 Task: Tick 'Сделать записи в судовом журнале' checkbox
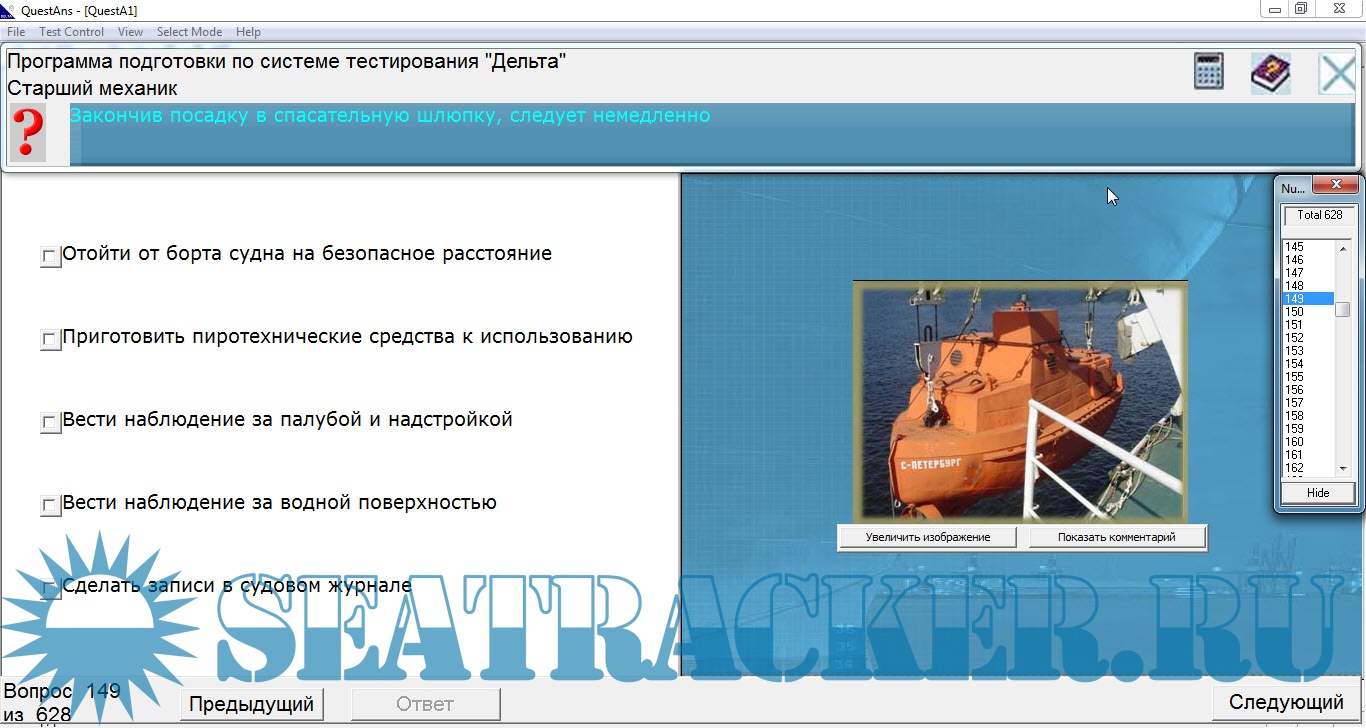click(x=49, y=589)
